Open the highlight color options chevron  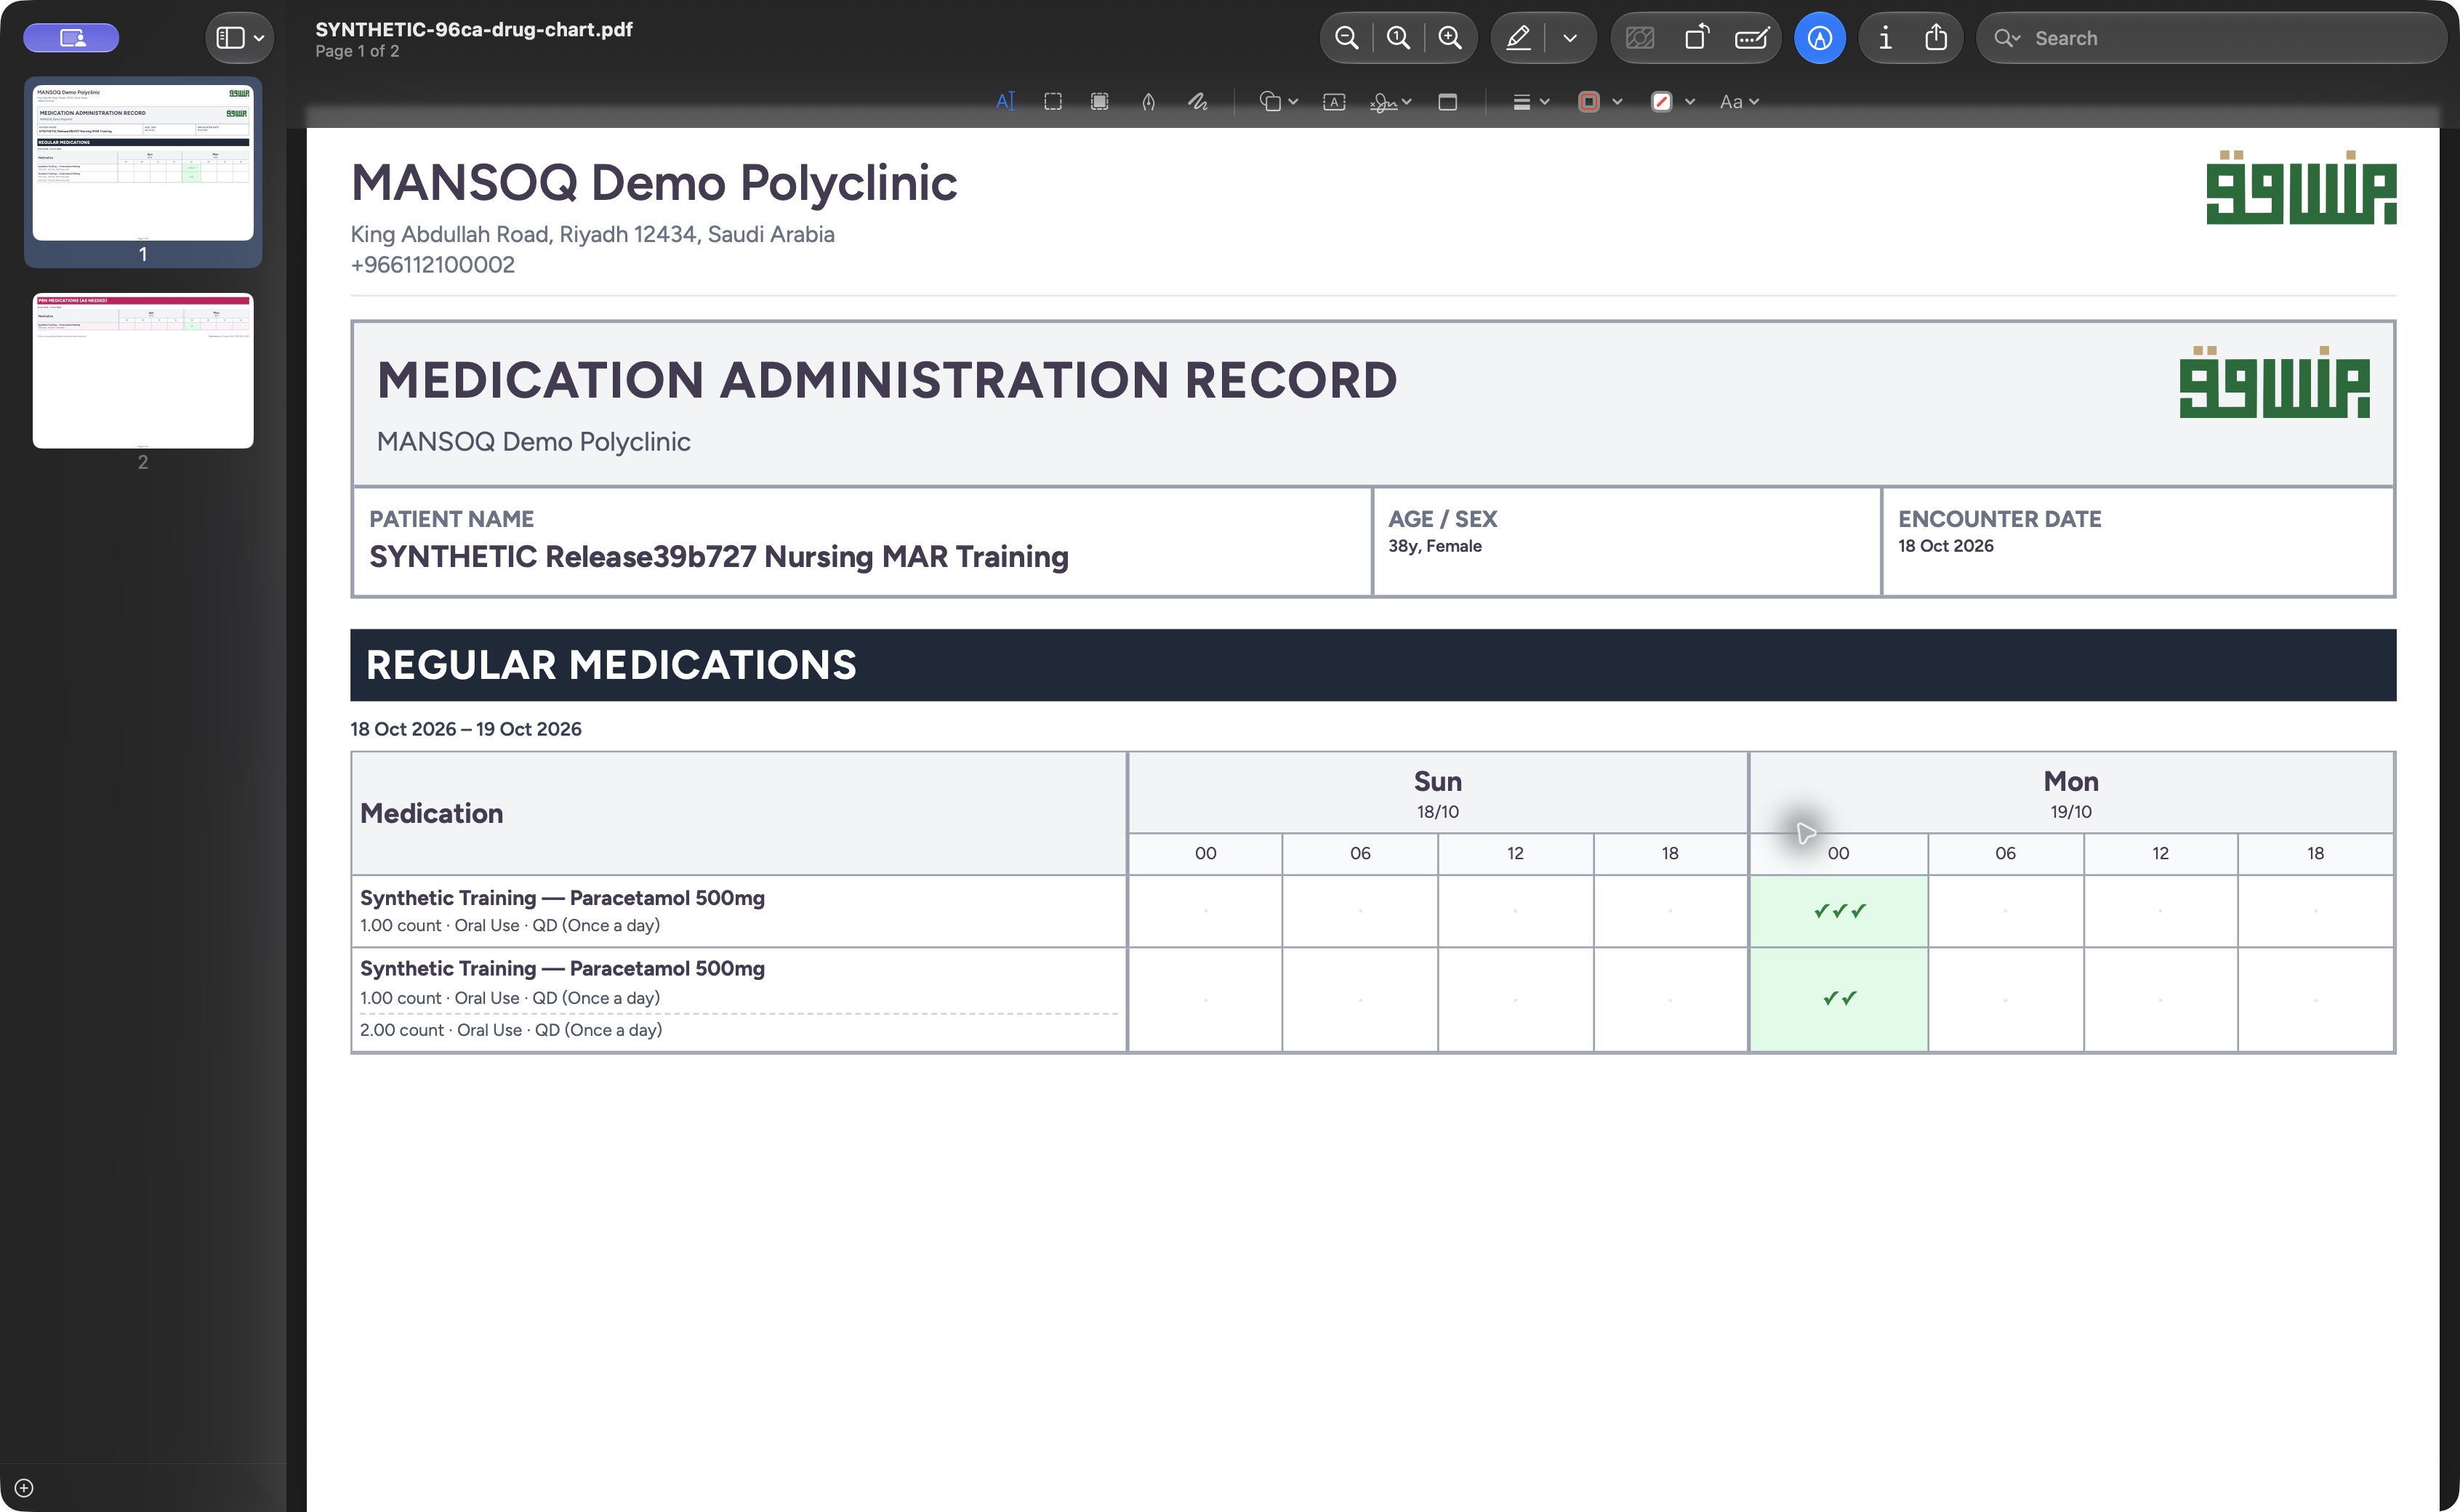click(1570, 38)
